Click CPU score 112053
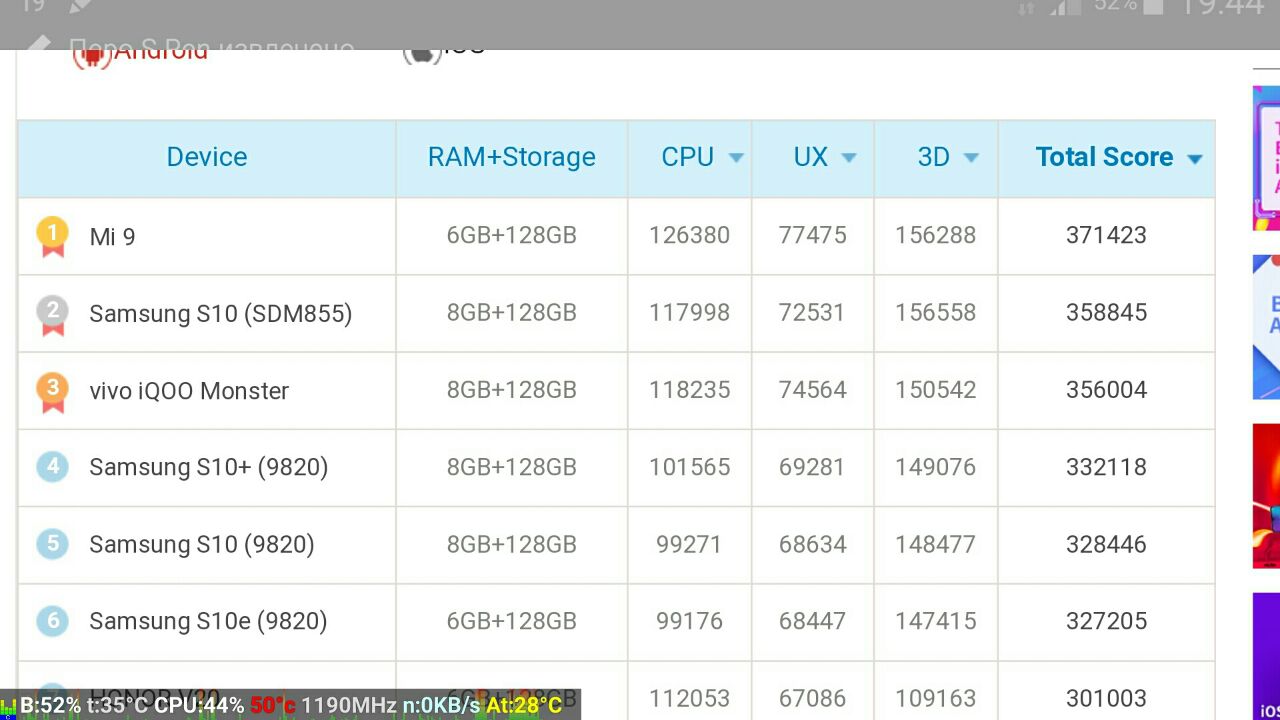Image resolution: width=1280 pixels, height=720 pixels. (x=689, y=698)
